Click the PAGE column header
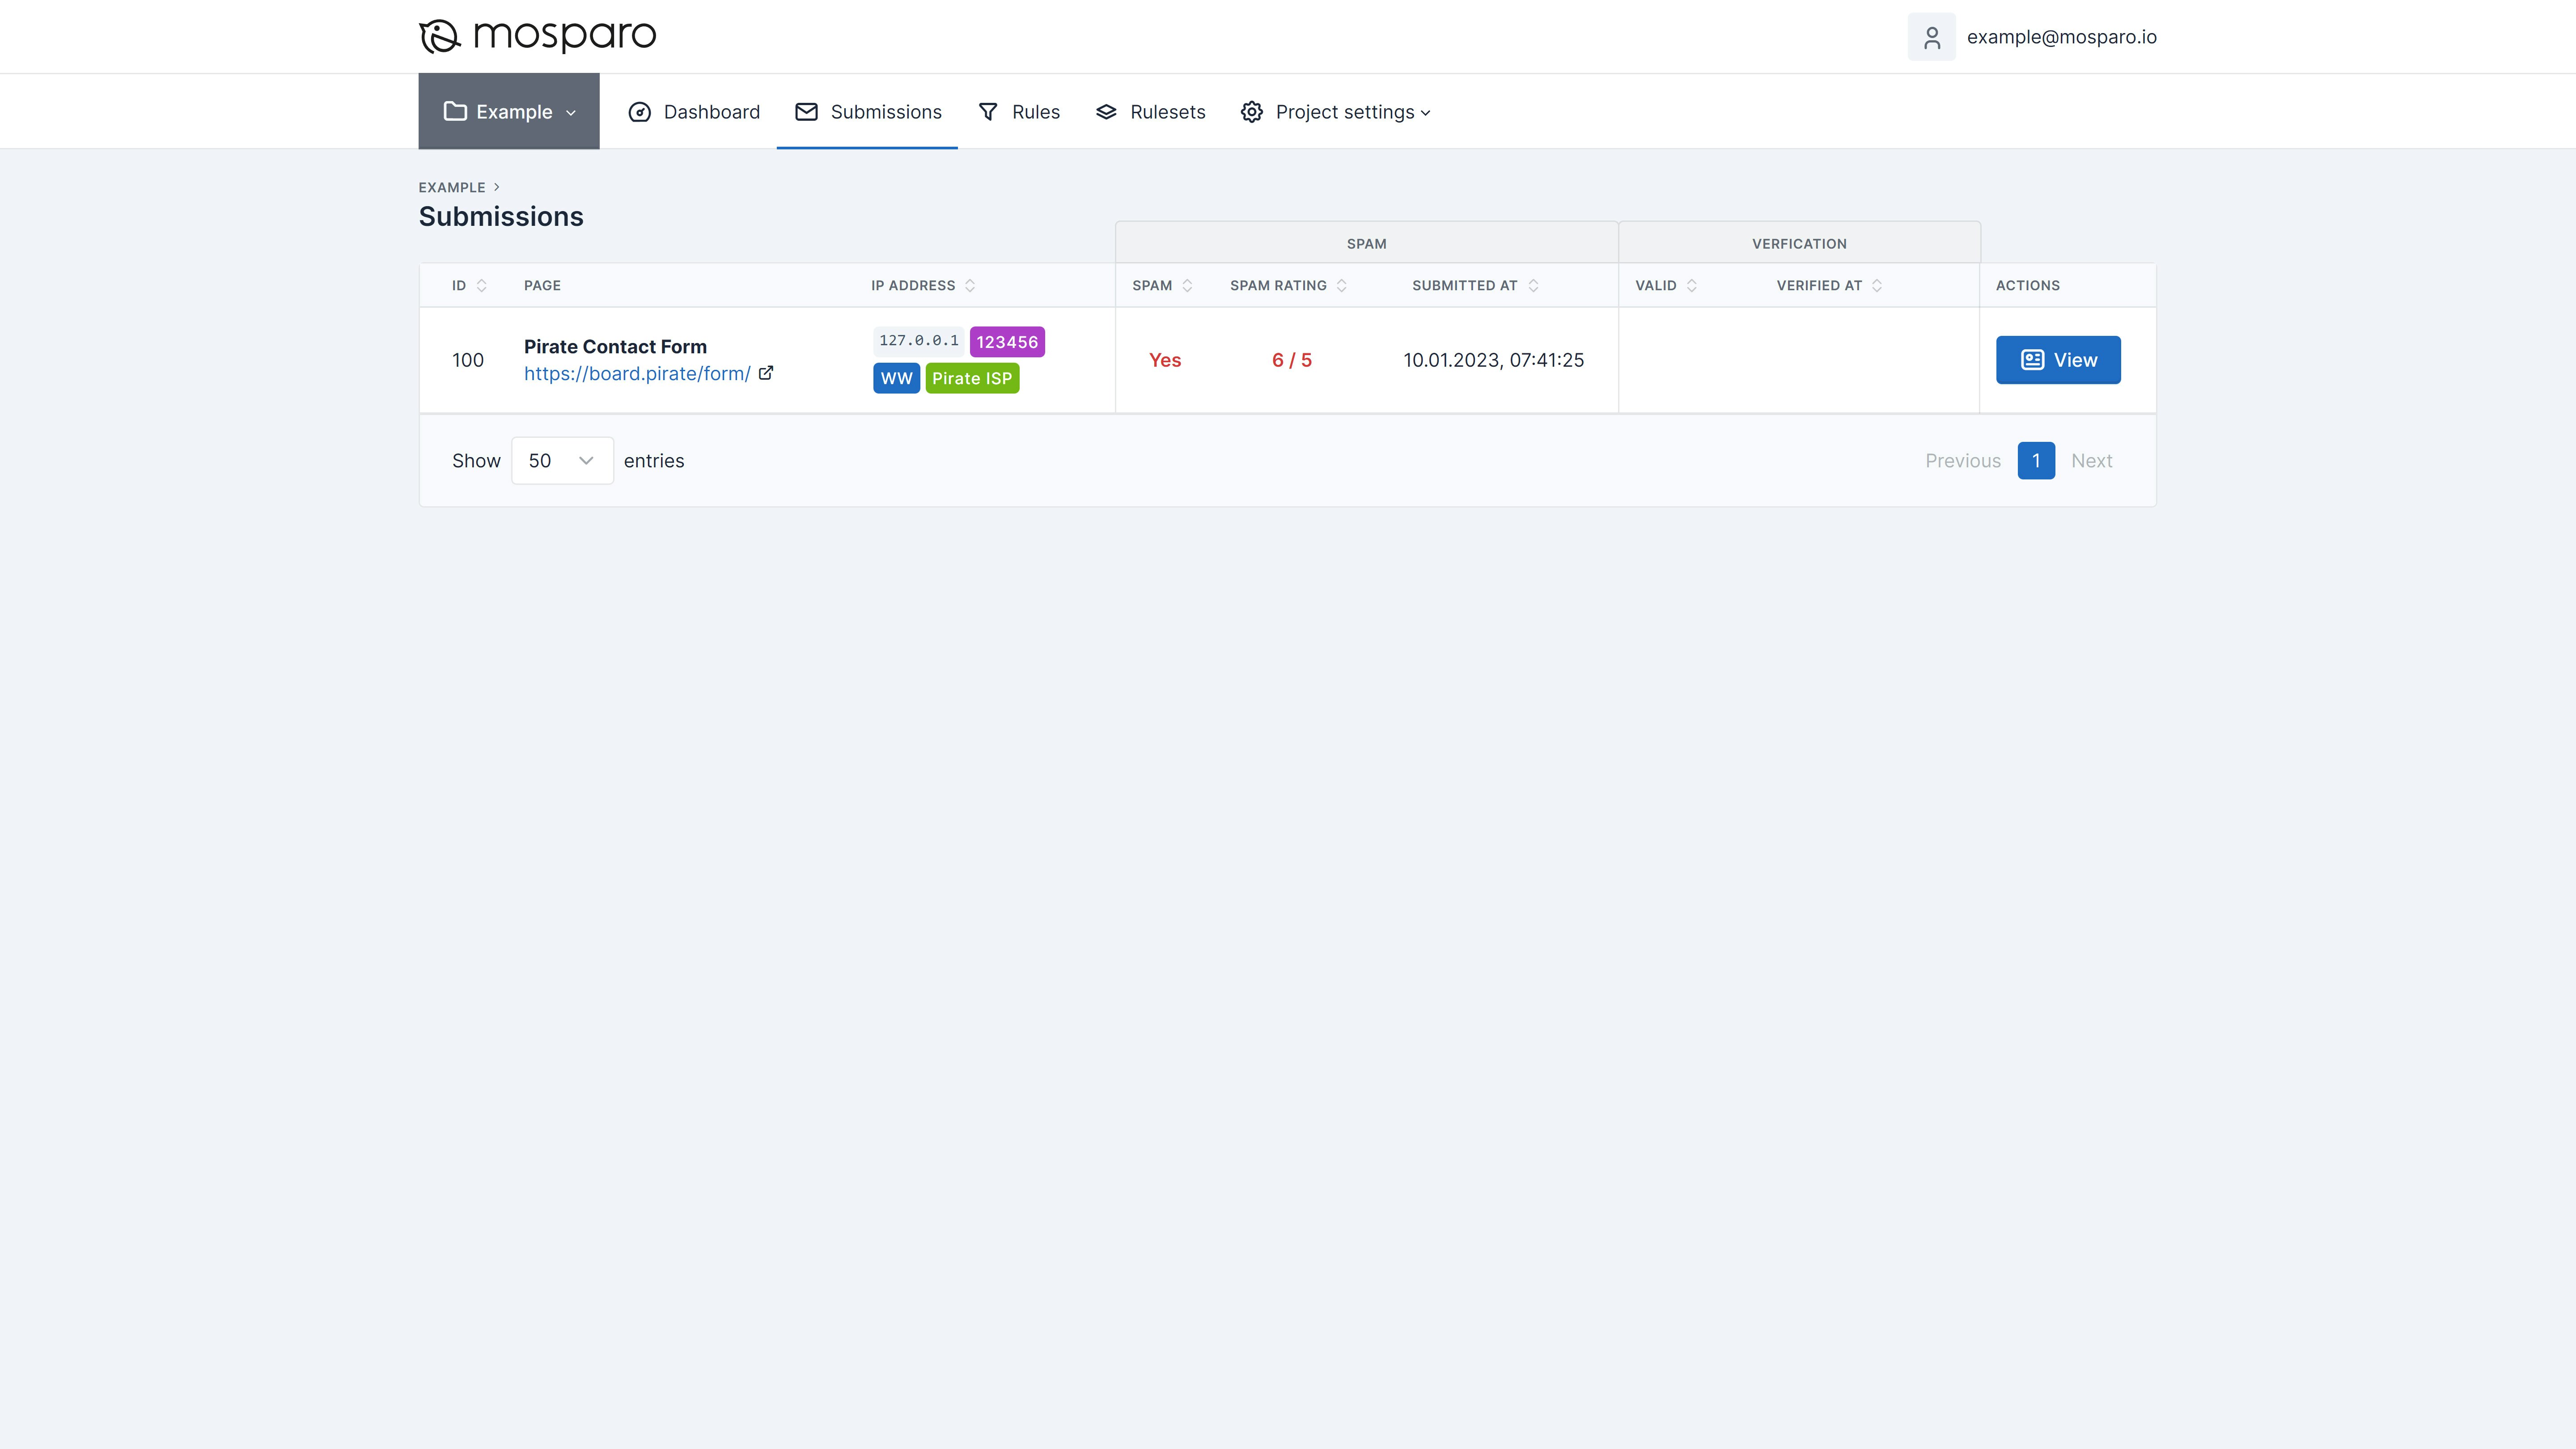Image resolution: width=2576 pixels, height=1449 pixels. click(x=542, y=286)
